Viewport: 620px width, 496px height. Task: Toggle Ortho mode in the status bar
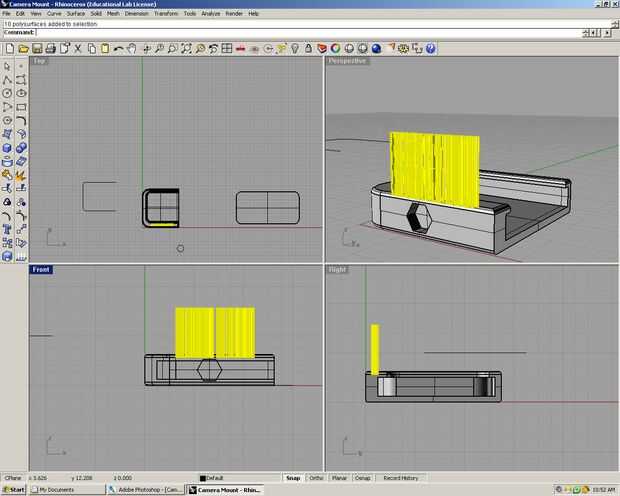pyautogui.click(x=316, y=478)
